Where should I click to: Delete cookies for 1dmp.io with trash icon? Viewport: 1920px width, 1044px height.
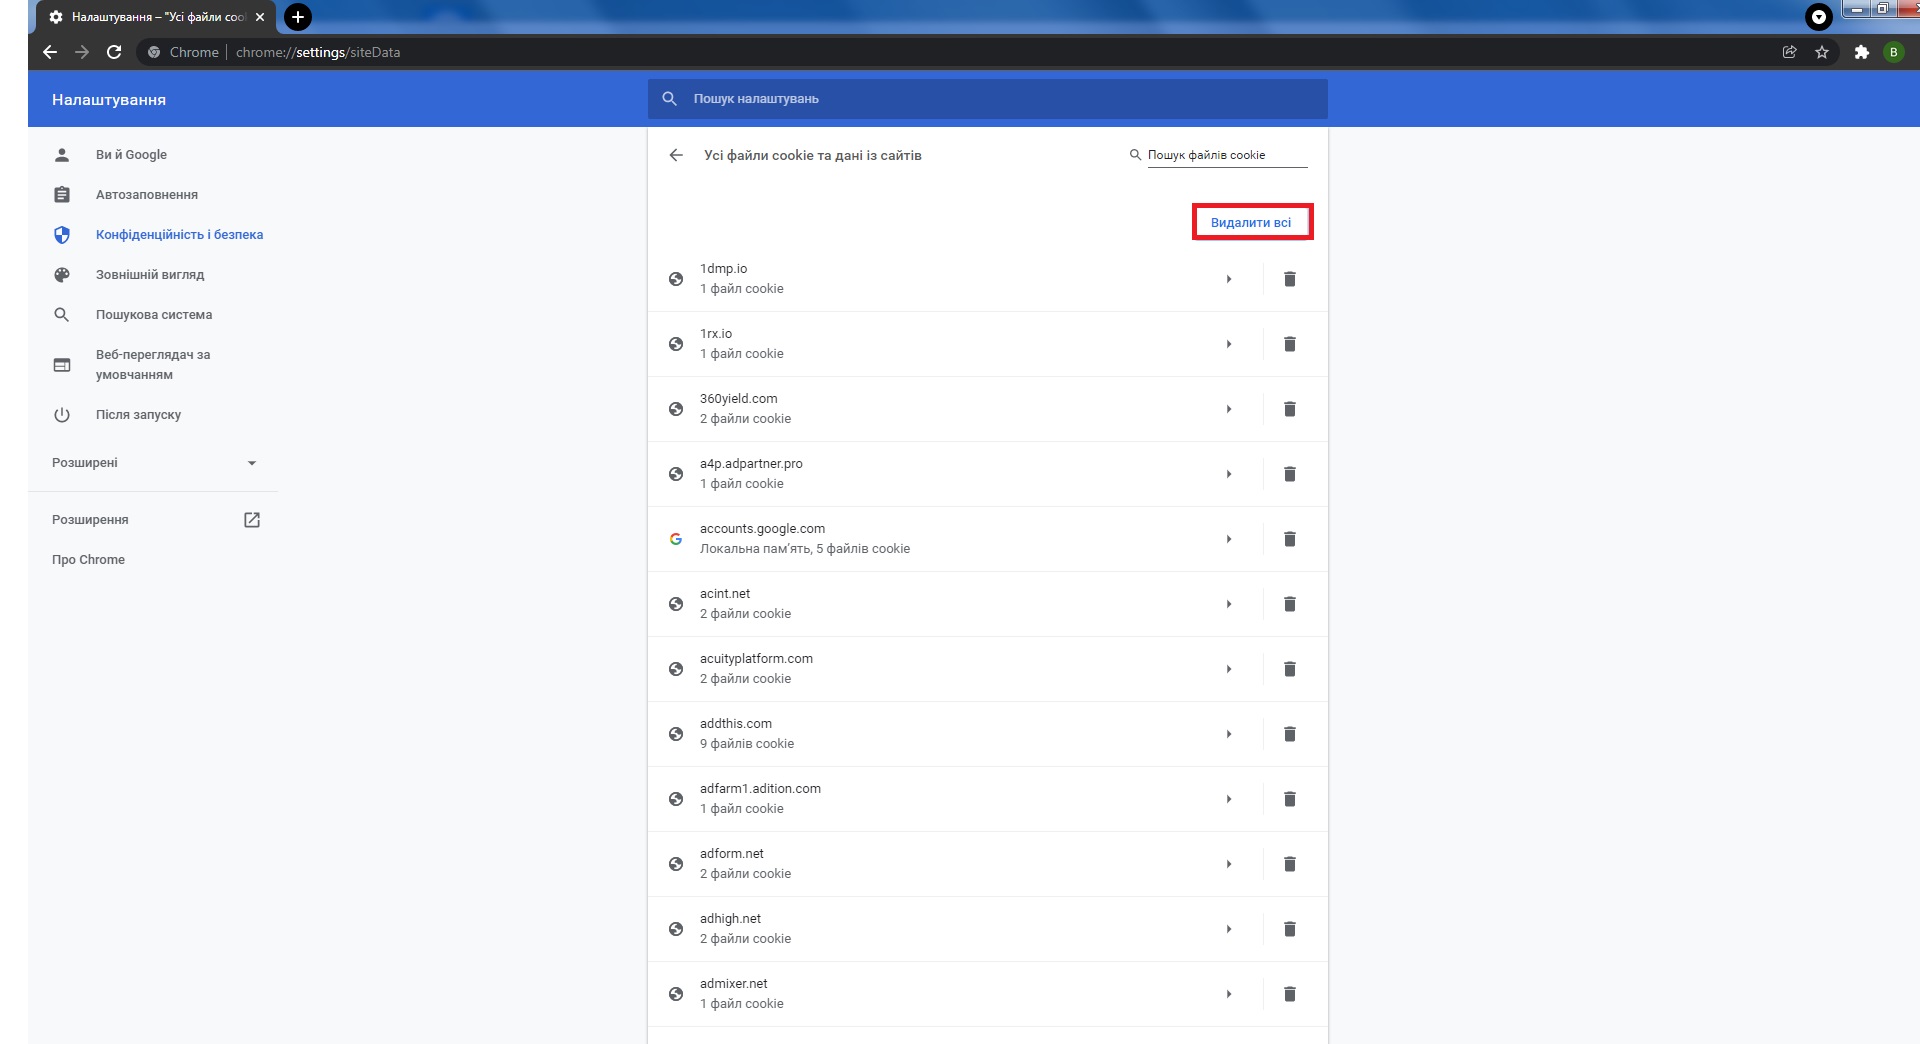pyautogui.click(x=1289, y=279)
